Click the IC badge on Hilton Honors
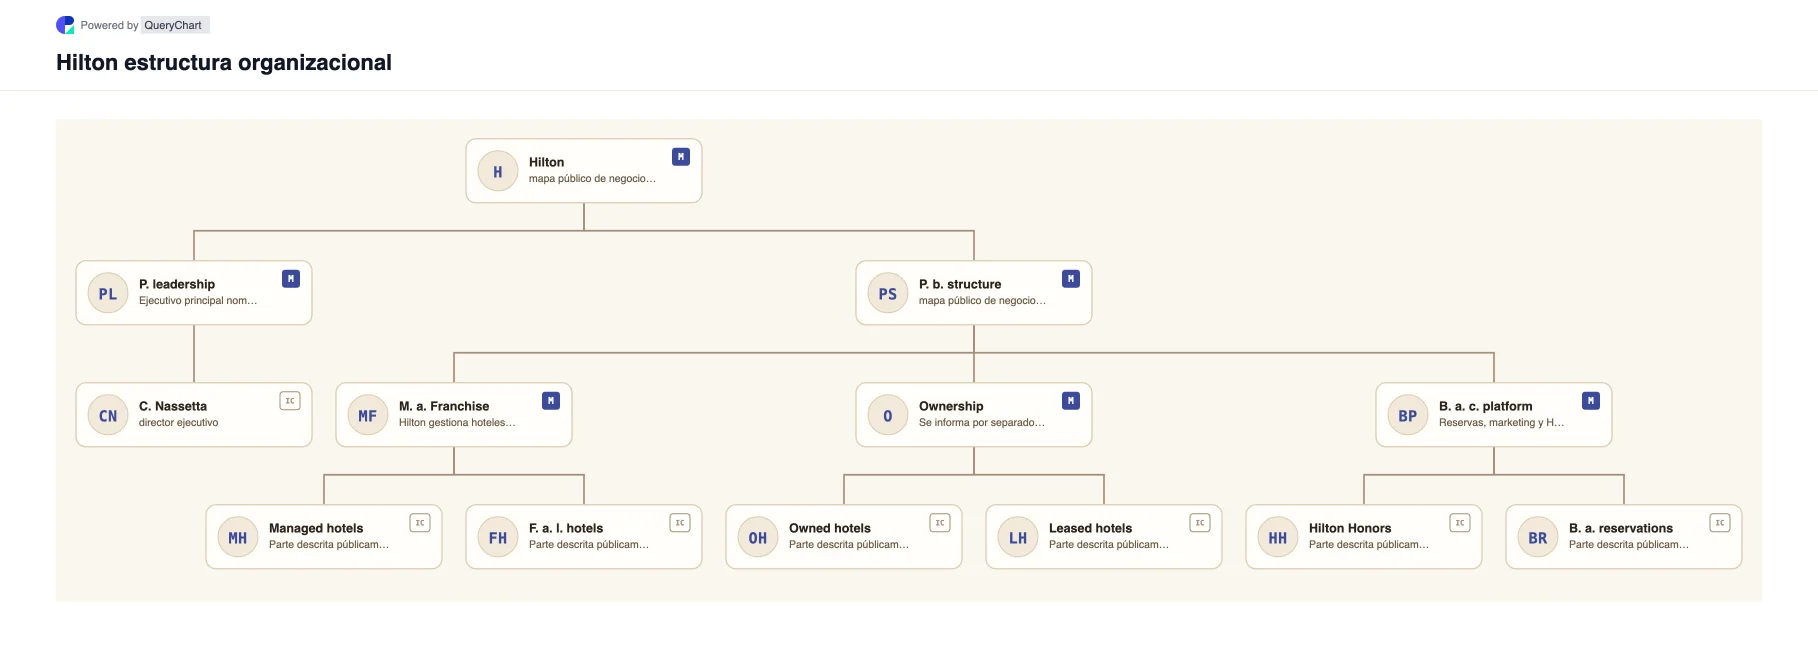 point(1460,523)
